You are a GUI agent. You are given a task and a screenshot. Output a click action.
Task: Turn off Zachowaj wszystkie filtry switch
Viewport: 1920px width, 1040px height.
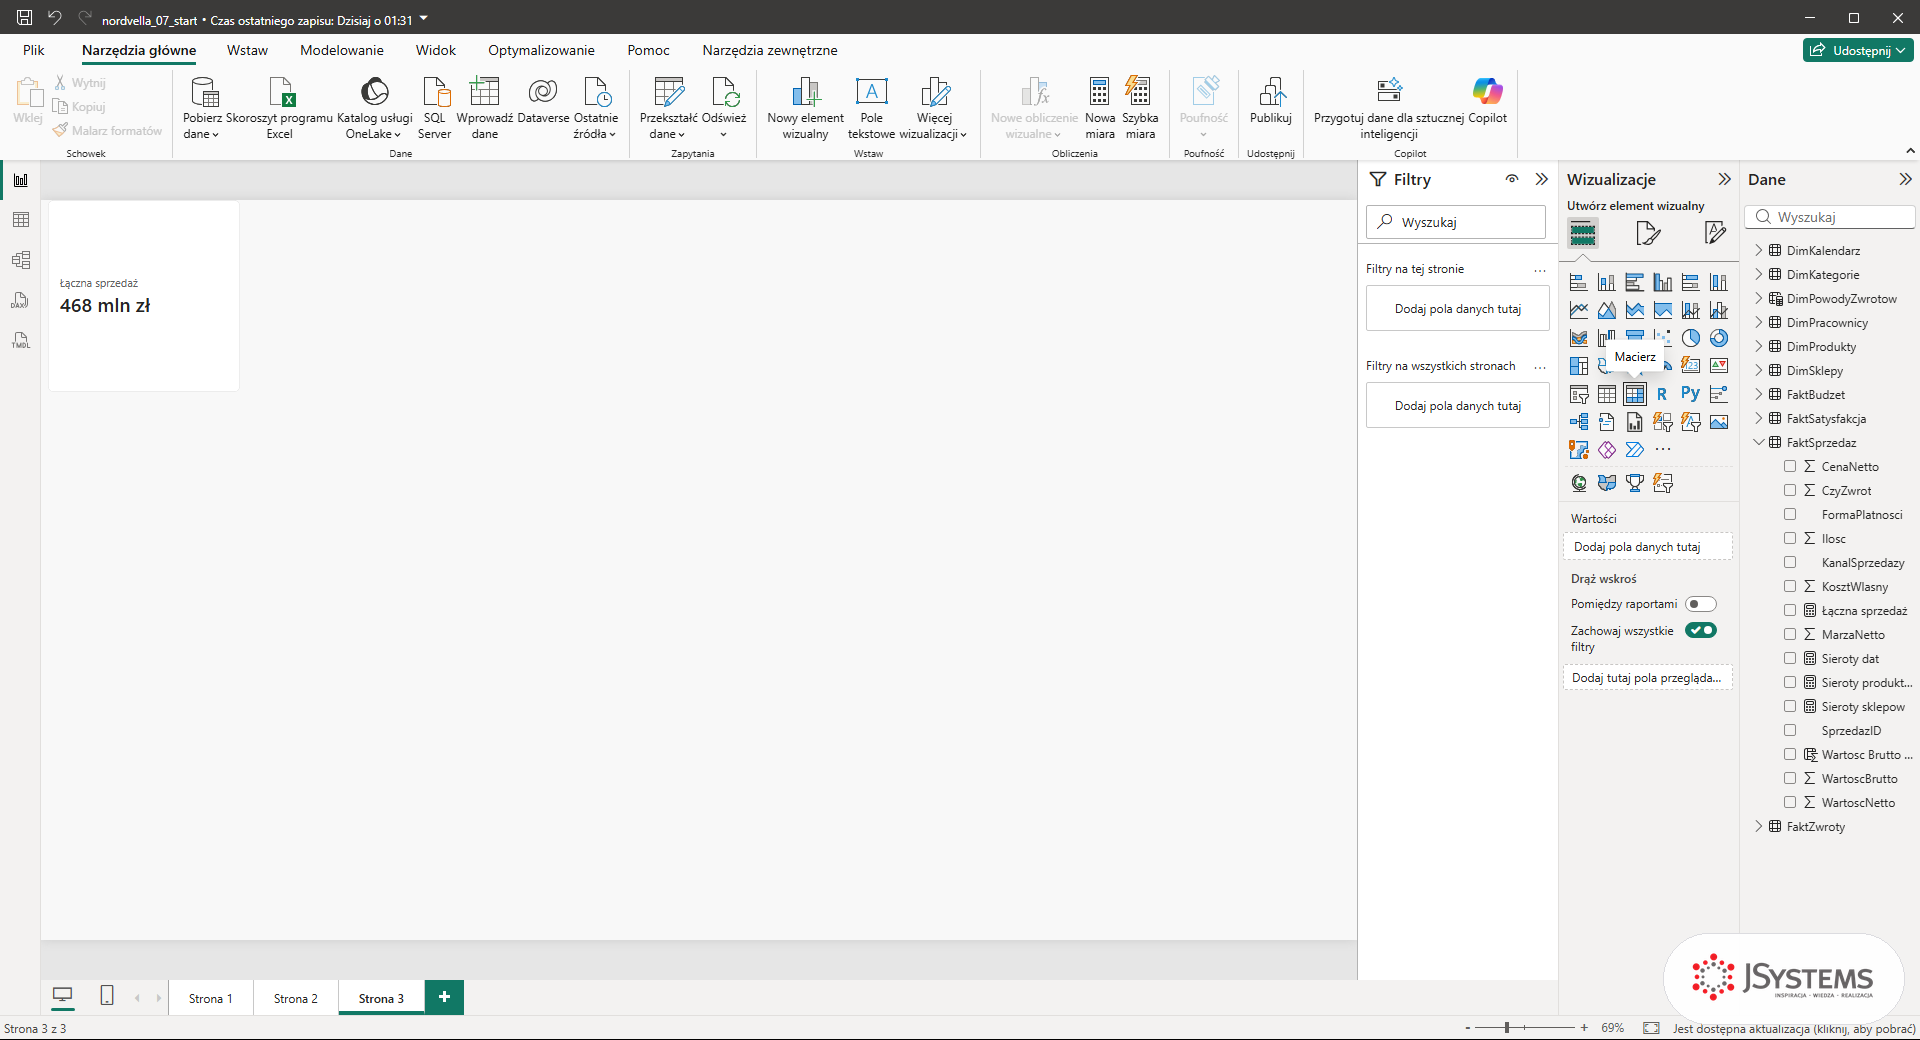point(1700,630)
